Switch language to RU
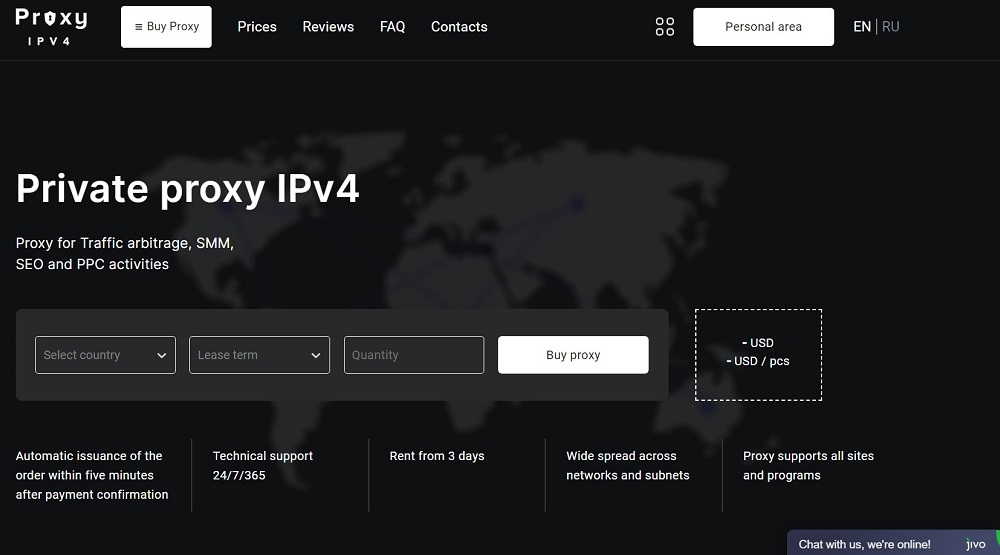The height and width of the screenshot is (555, 1000). coord(890,27)
